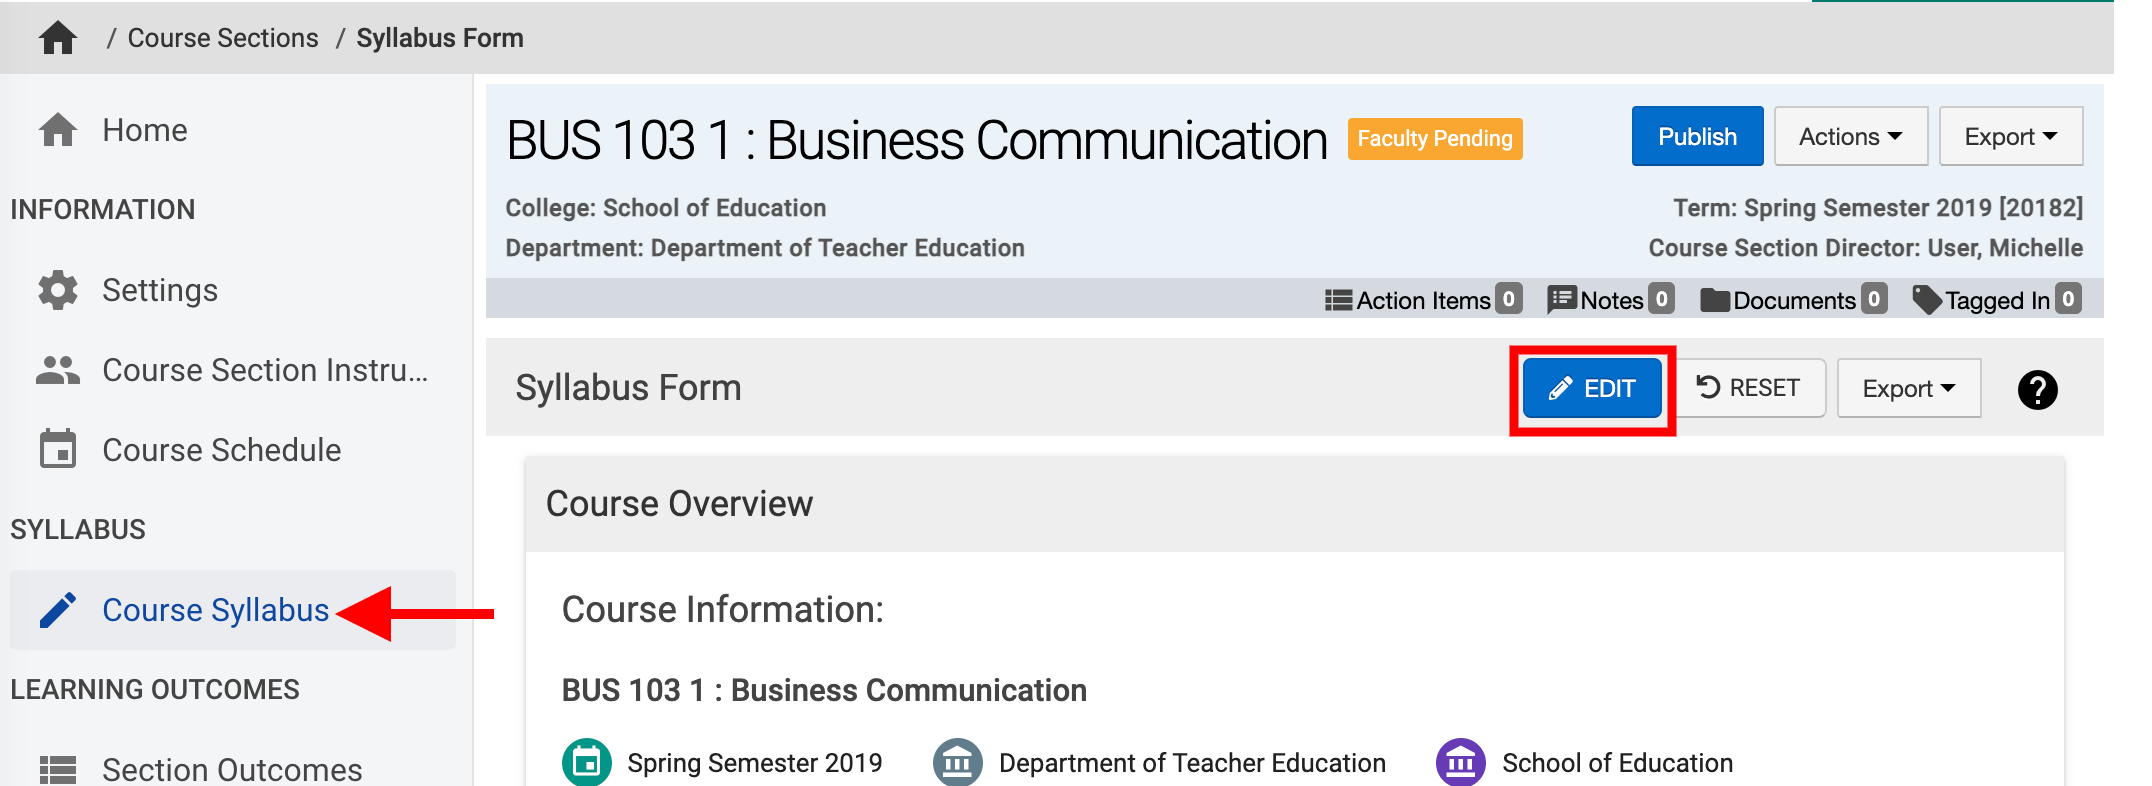The width and height of the screenshot is (2152, 786).
Task: Open the Action Items counter
Action: click(1423, 300)
